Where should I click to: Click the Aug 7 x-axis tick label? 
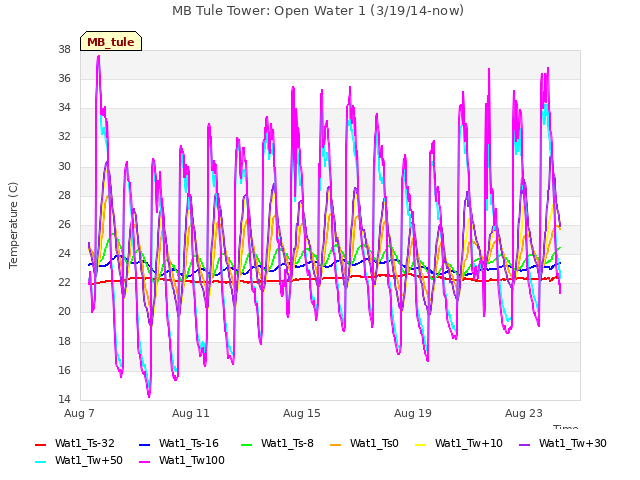pyautogui.click(x=79, y=413)
